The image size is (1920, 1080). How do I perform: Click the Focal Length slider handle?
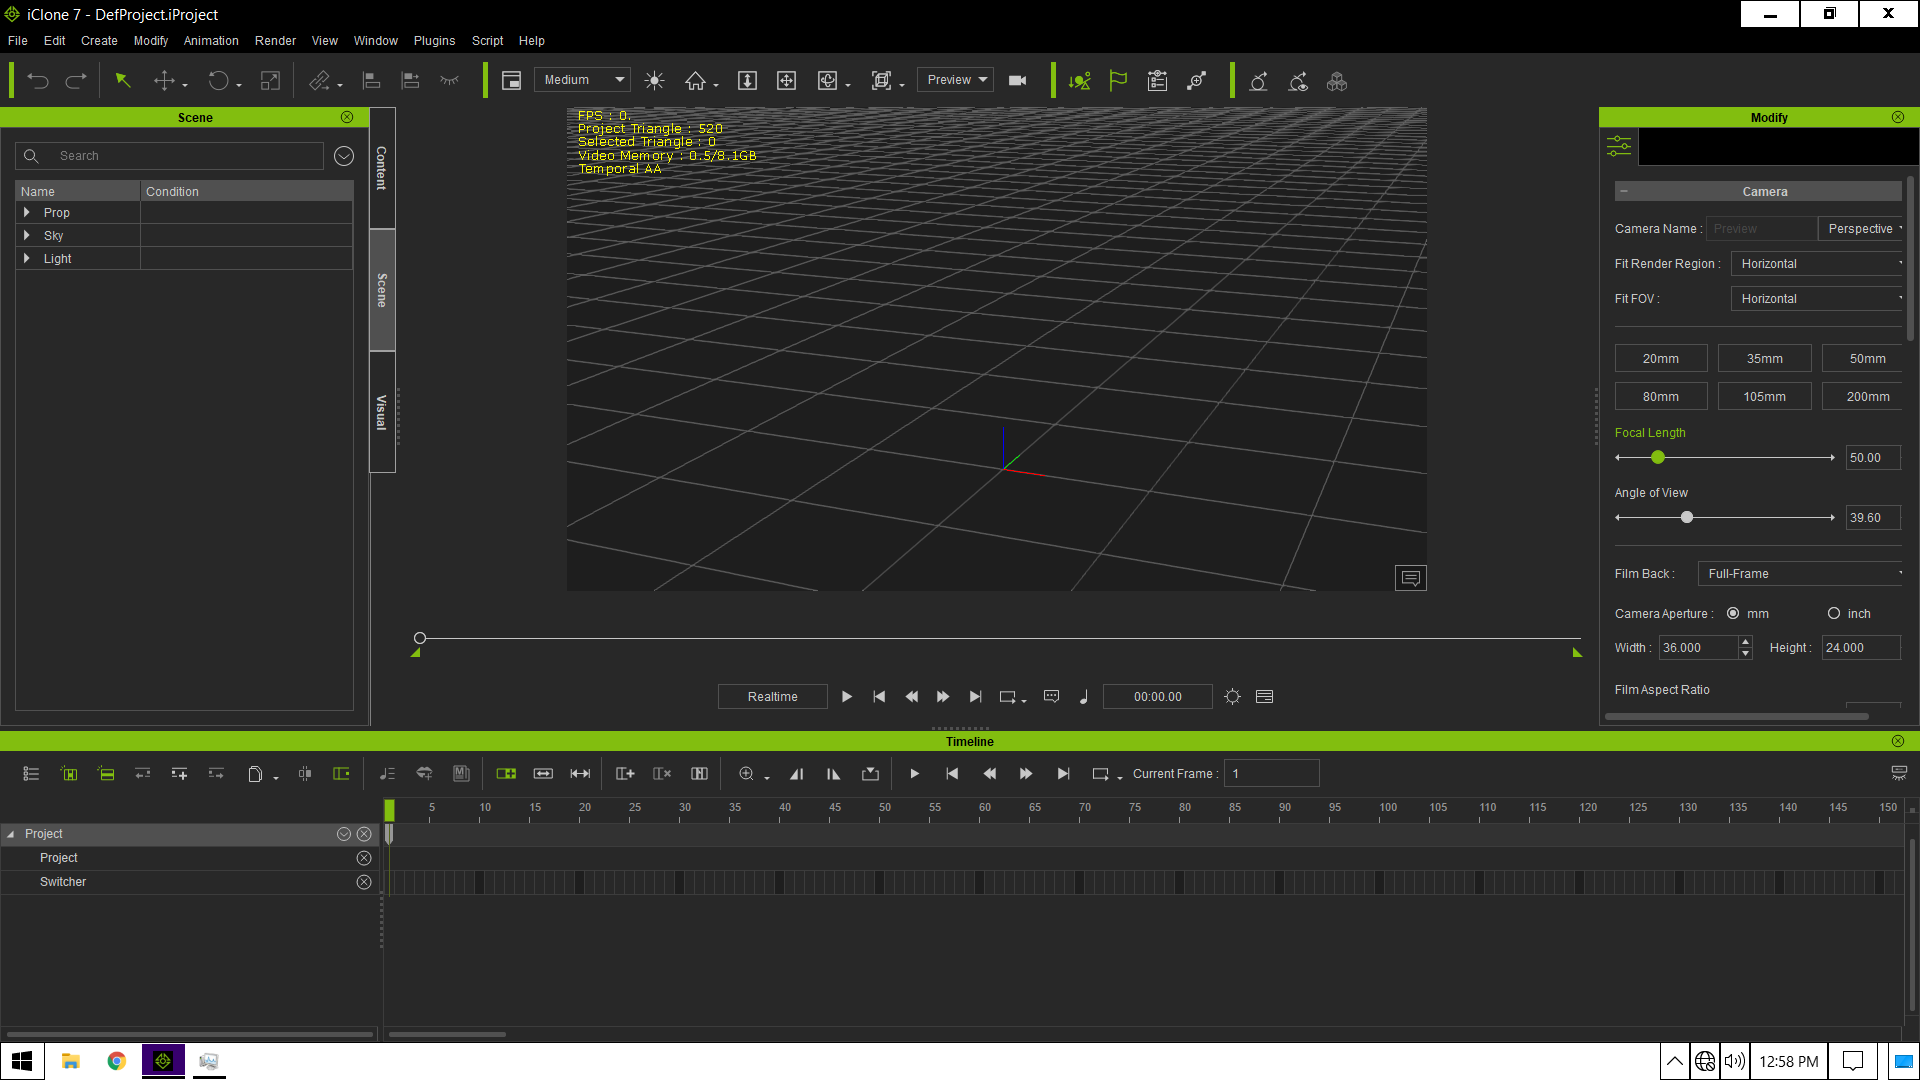click(1658, 458)
